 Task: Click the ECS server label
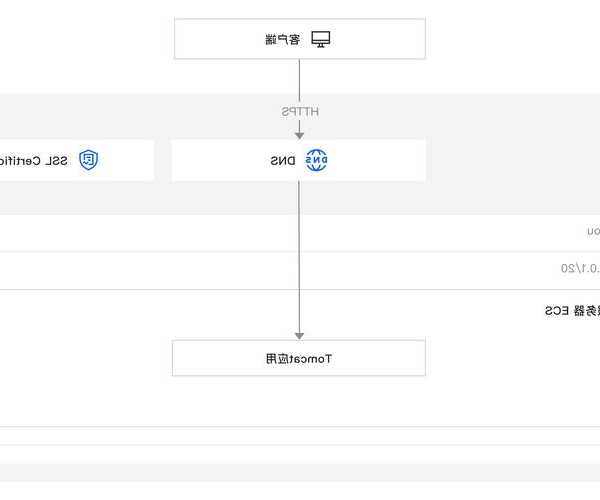[x=572, y=311]
